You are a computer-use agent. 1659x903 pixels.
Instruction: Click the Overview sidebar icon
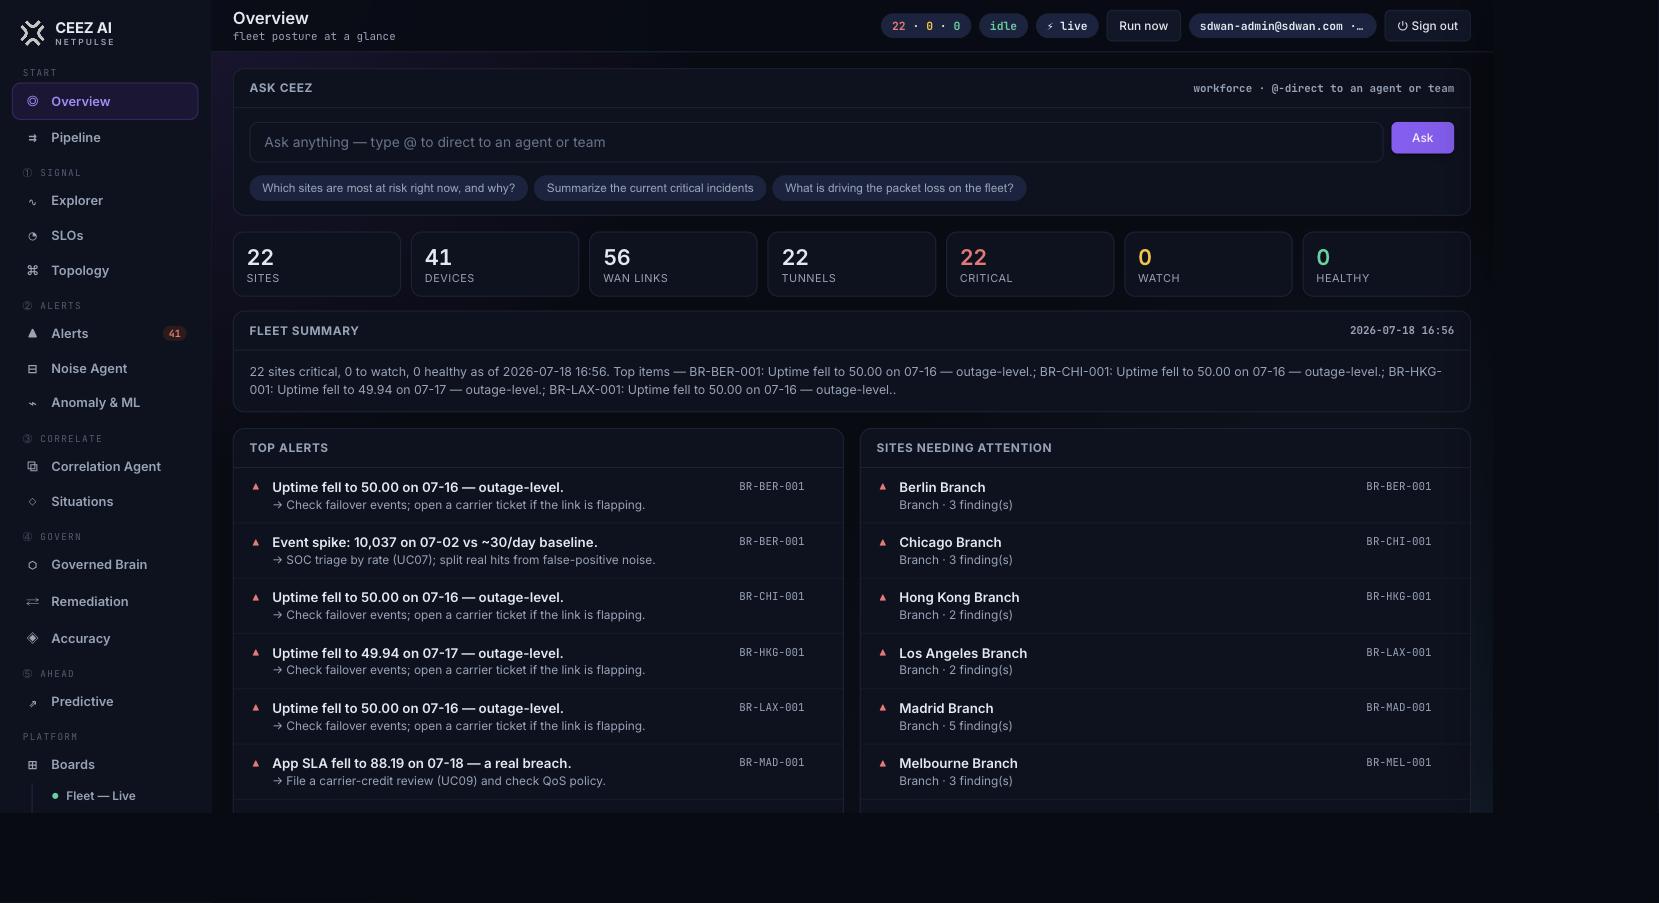tap(32, 101)
